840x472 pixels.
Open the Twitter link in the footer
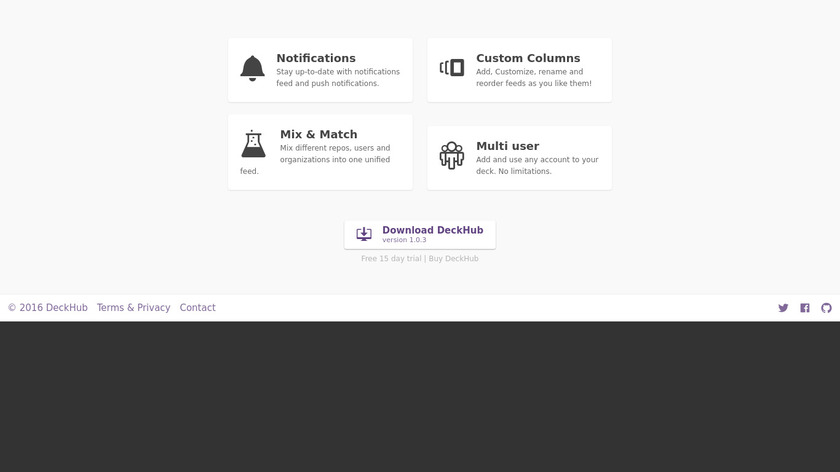[x=783, y=308]
